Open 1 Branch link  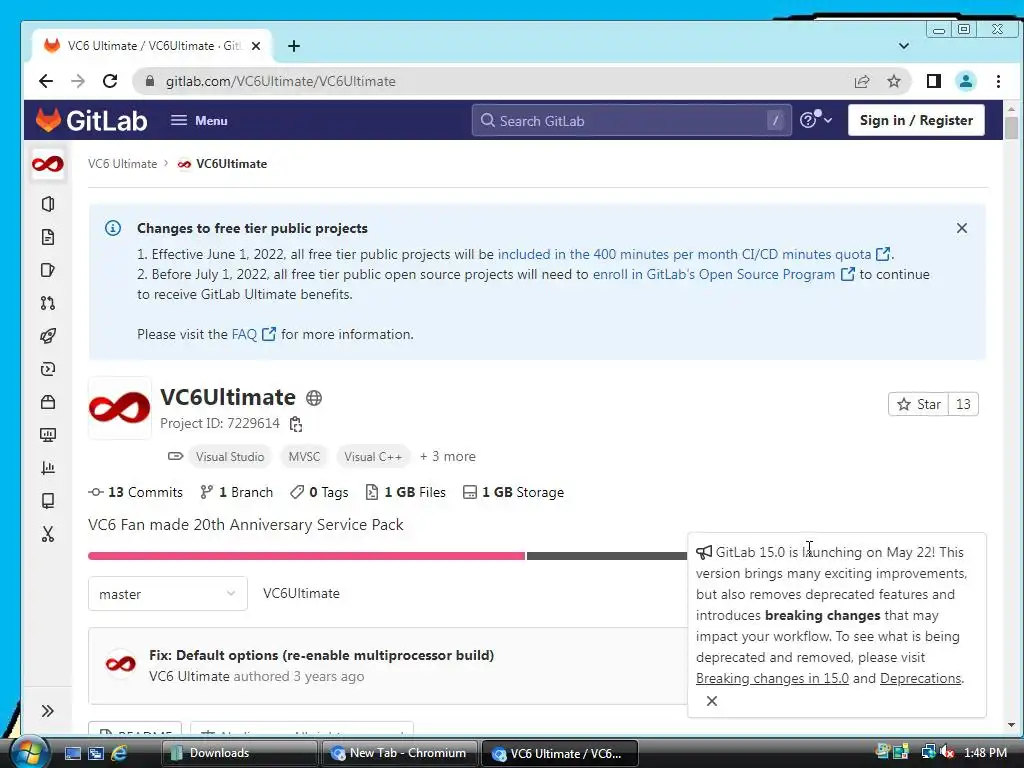click(236, 492)
